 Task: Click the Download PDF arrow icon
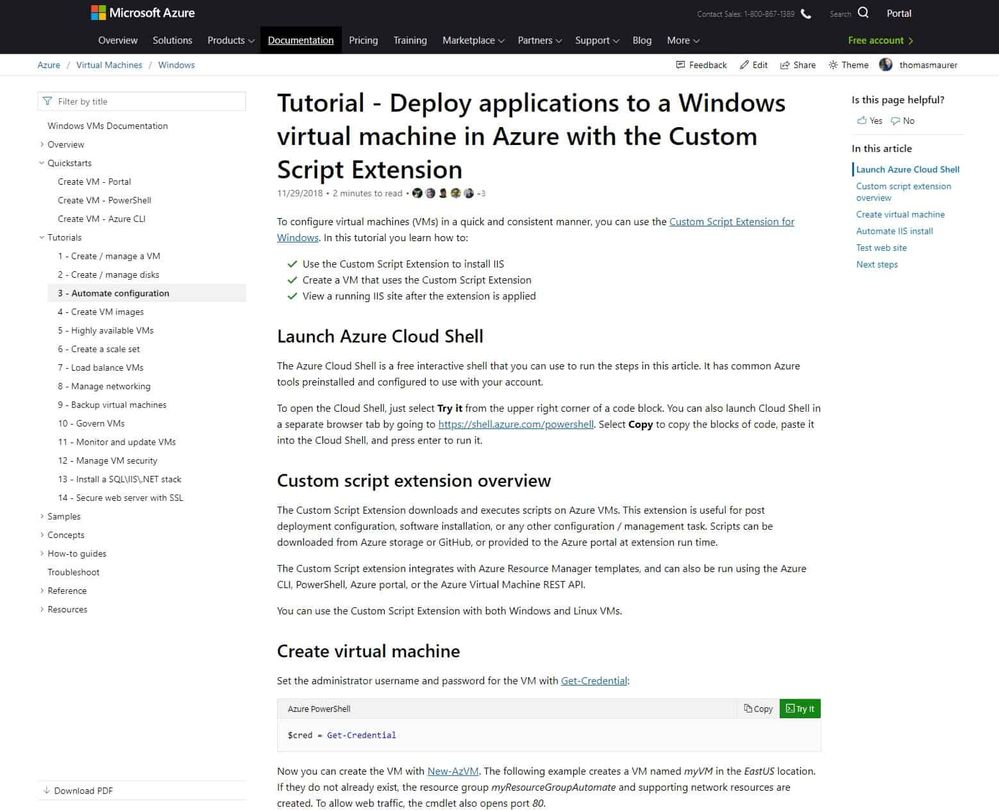[x=47, y=790]
